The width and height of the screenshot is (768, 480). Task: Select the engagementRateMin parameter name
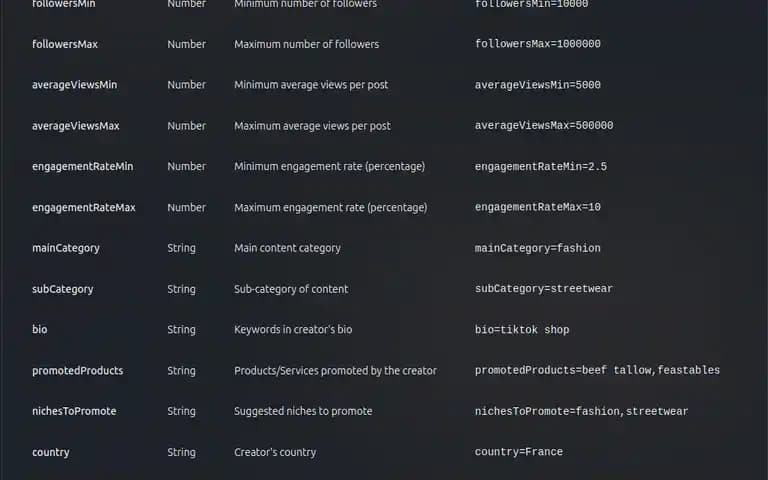(x=83, y=167)
